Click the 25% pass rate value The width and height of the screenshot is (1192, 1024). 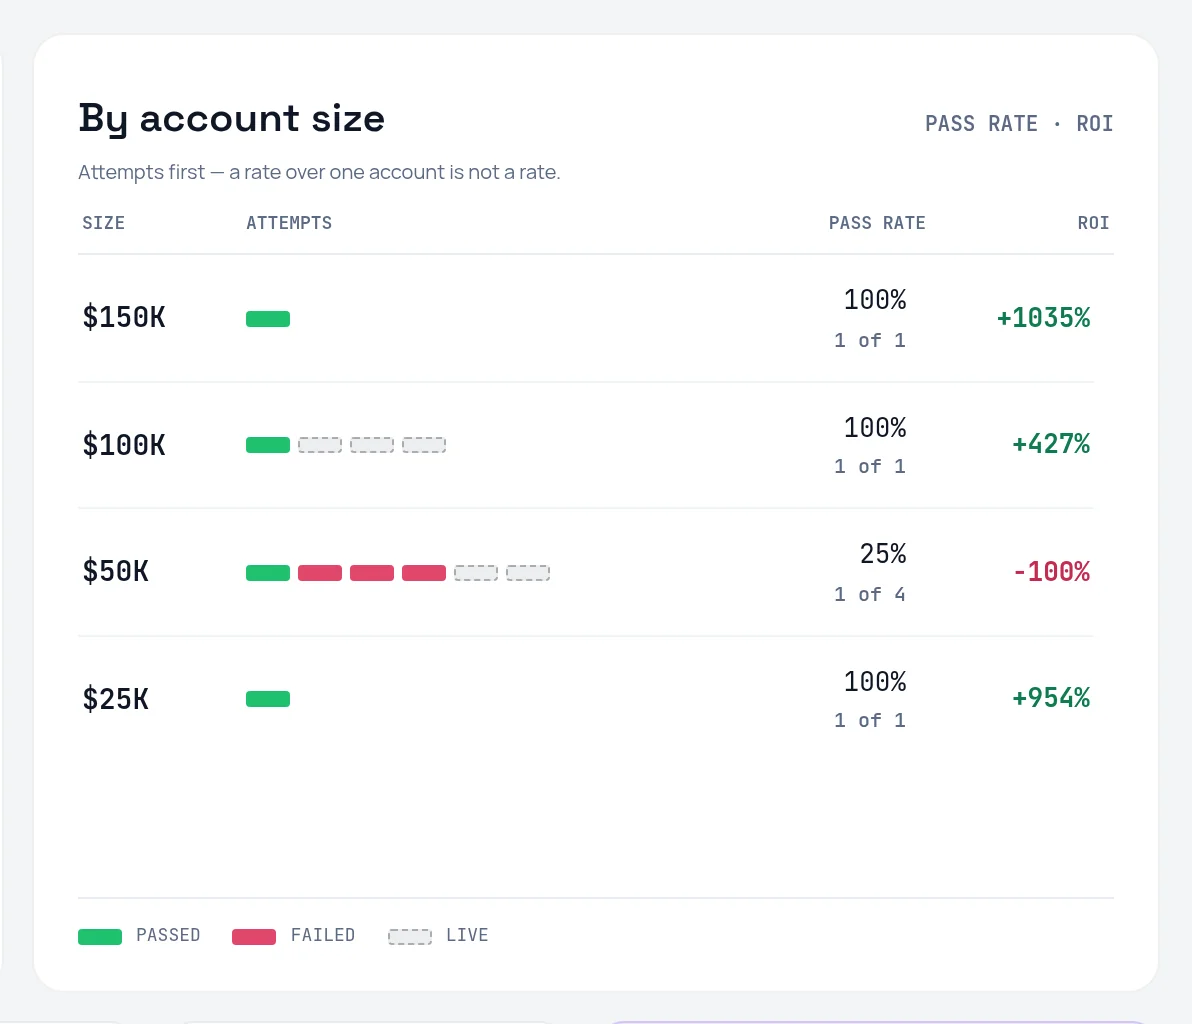pyautogui.click(x=883, y=553)
